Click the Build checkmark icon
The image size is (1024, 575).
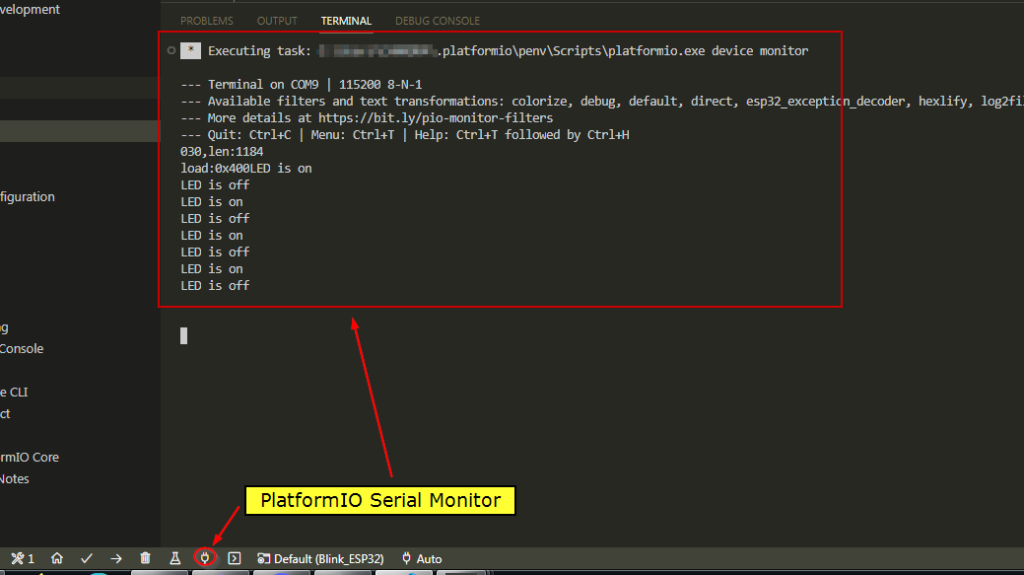87,558
